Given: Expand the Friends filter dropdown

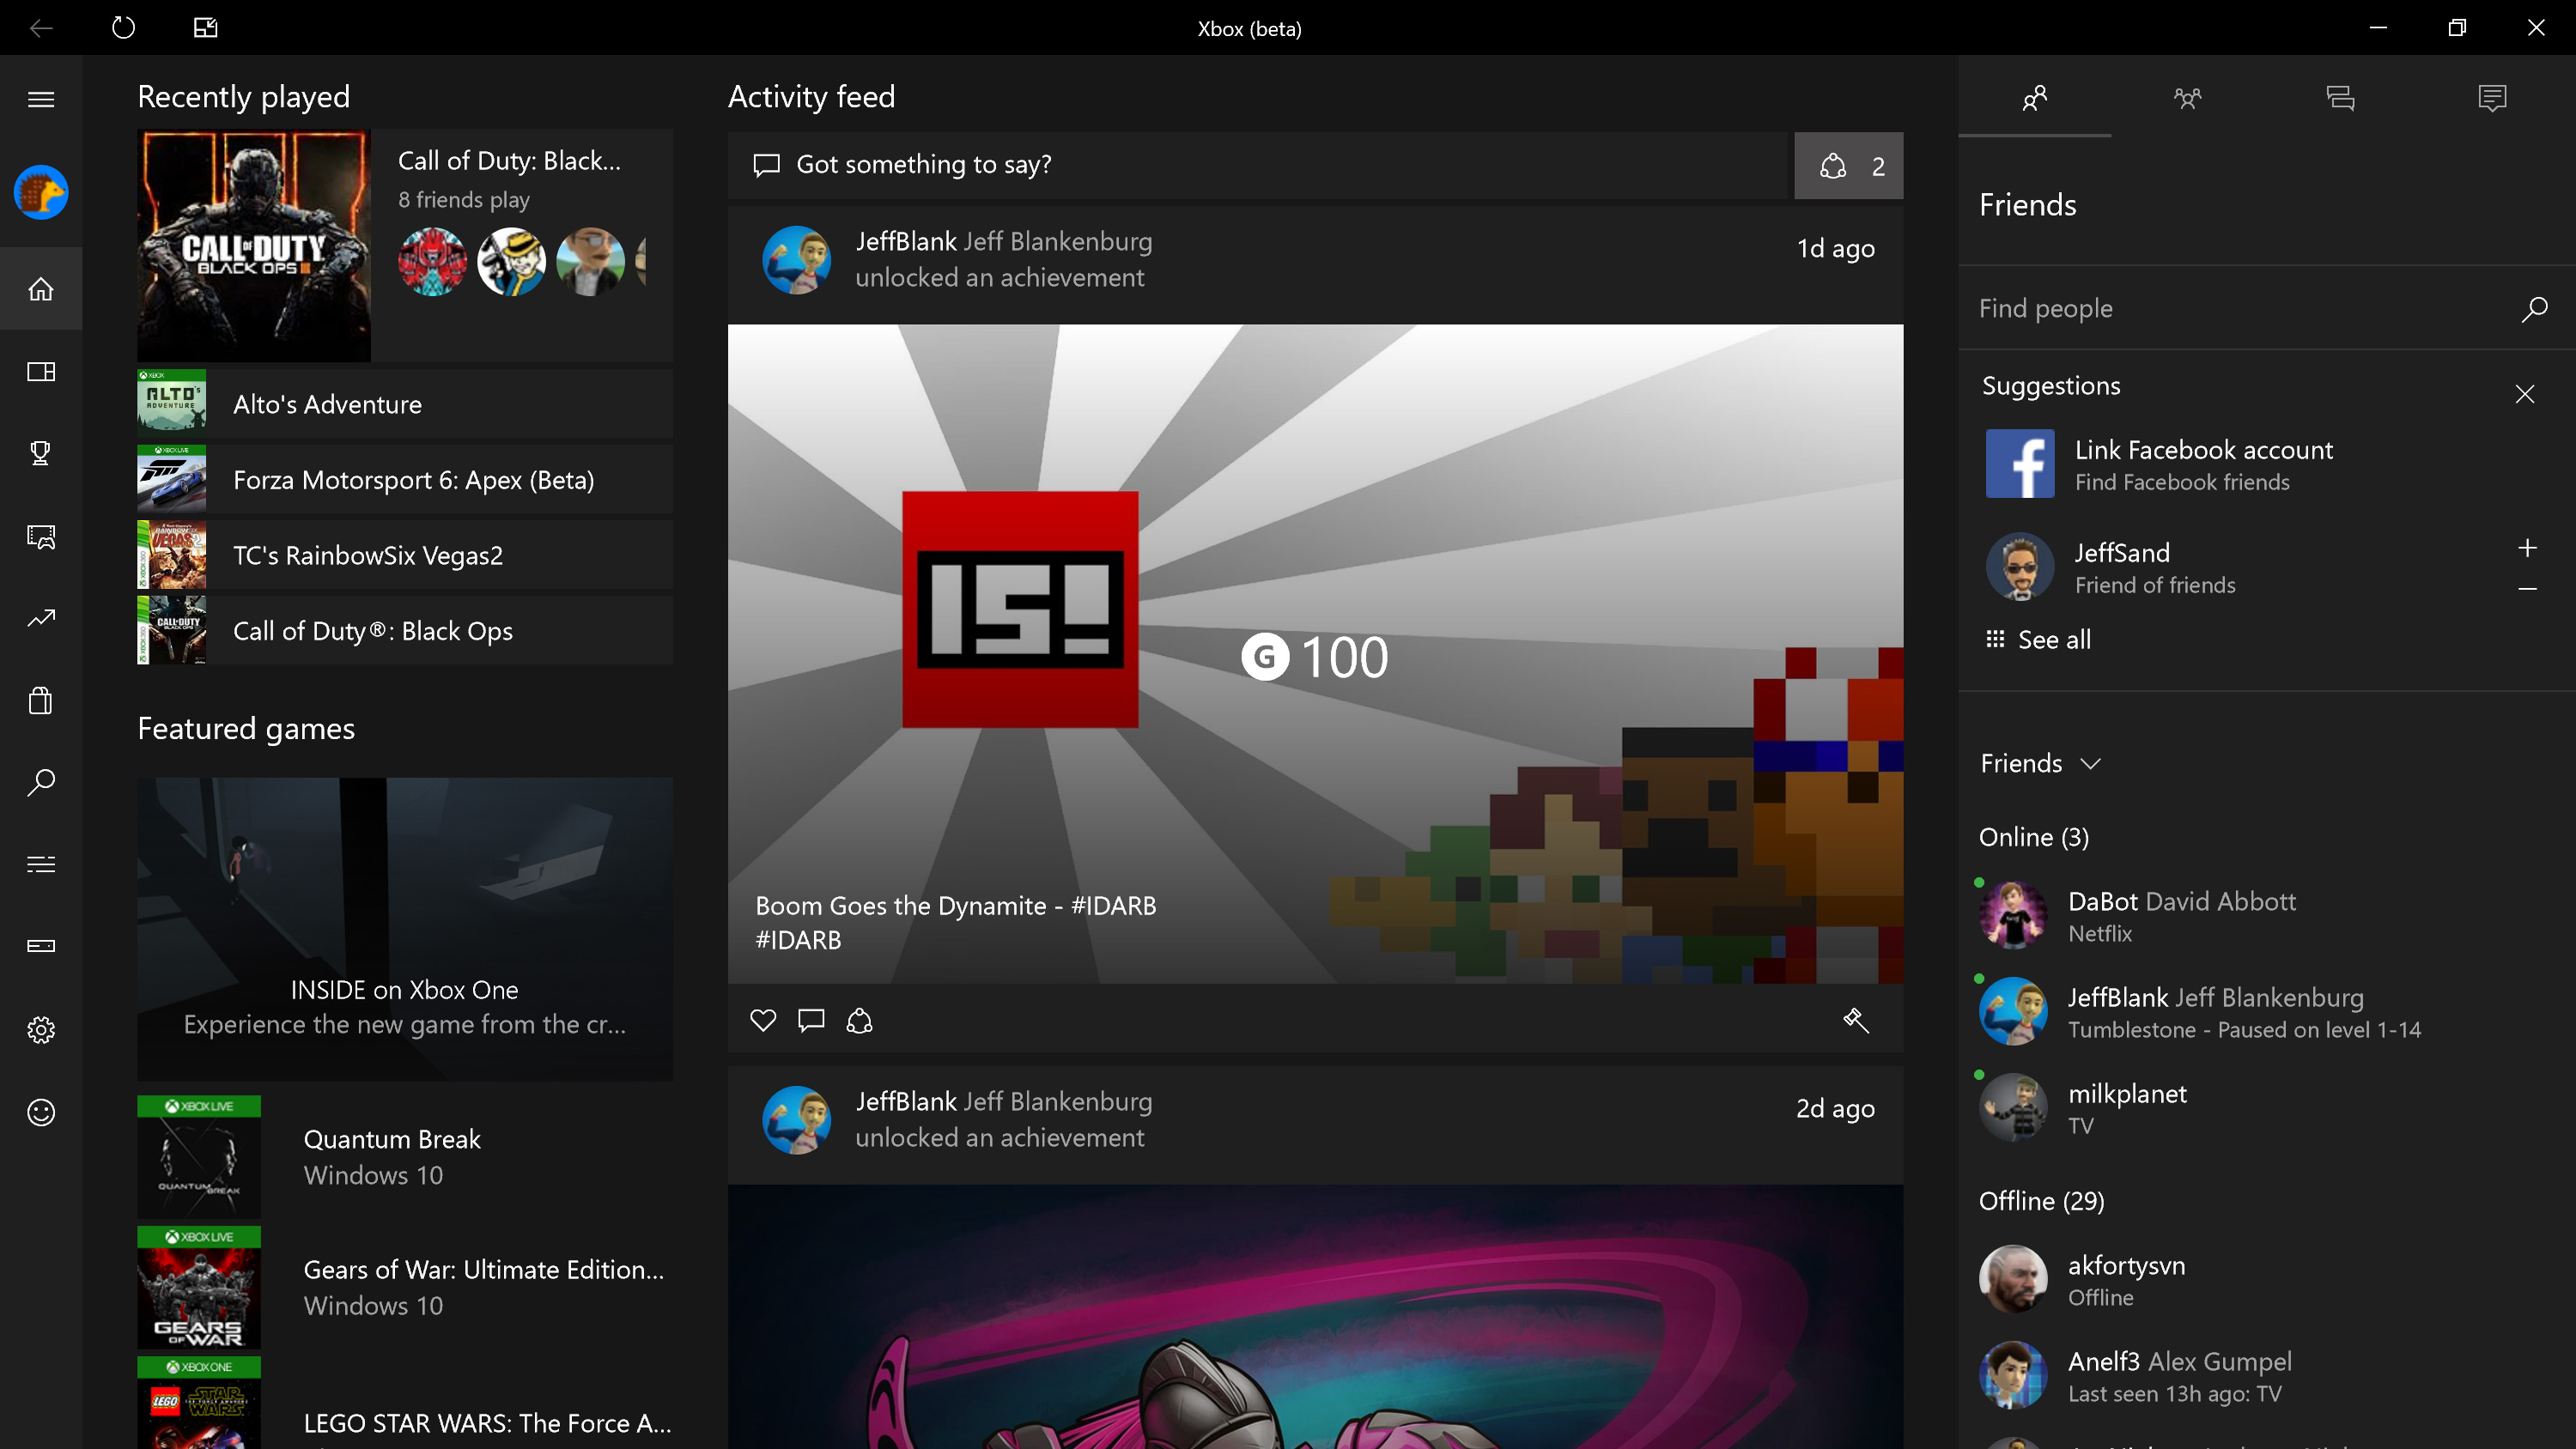Looking at the screenshot, I should coord(2040,763).
